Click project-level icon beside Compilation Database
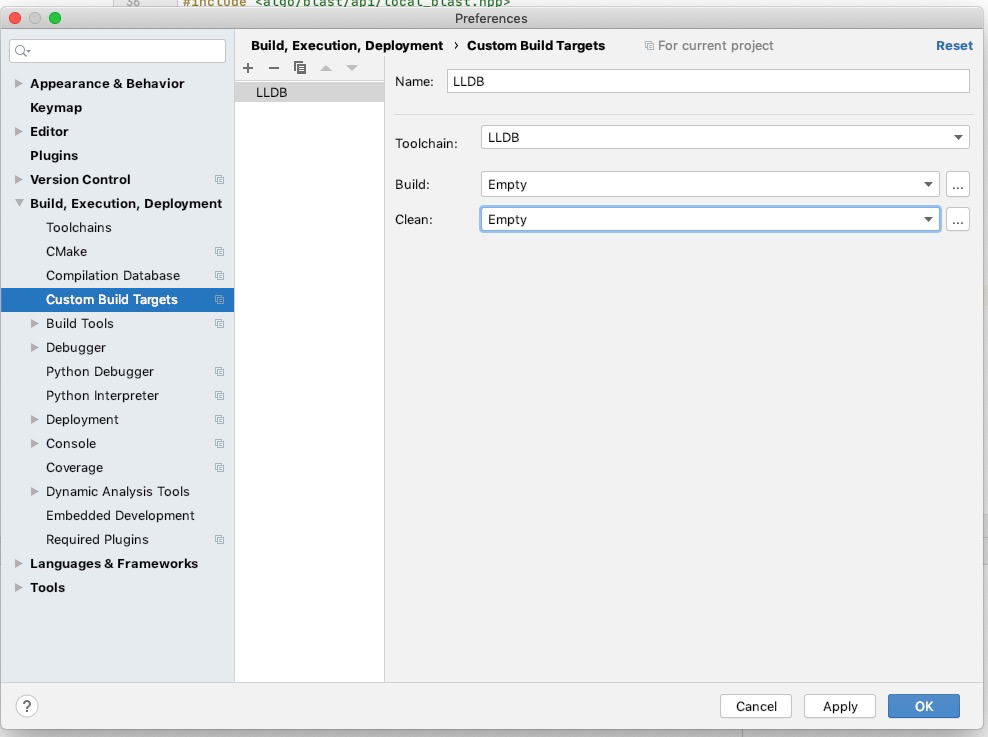The width and height of the screenshot is (988, 737). [219, 275]
